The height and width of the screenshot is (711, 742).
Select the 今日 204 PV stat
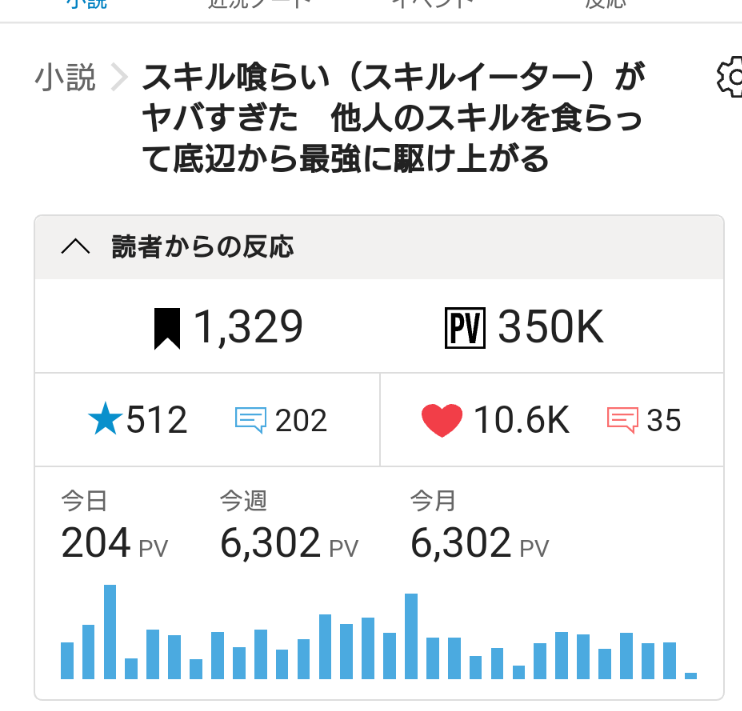(114, 531)
